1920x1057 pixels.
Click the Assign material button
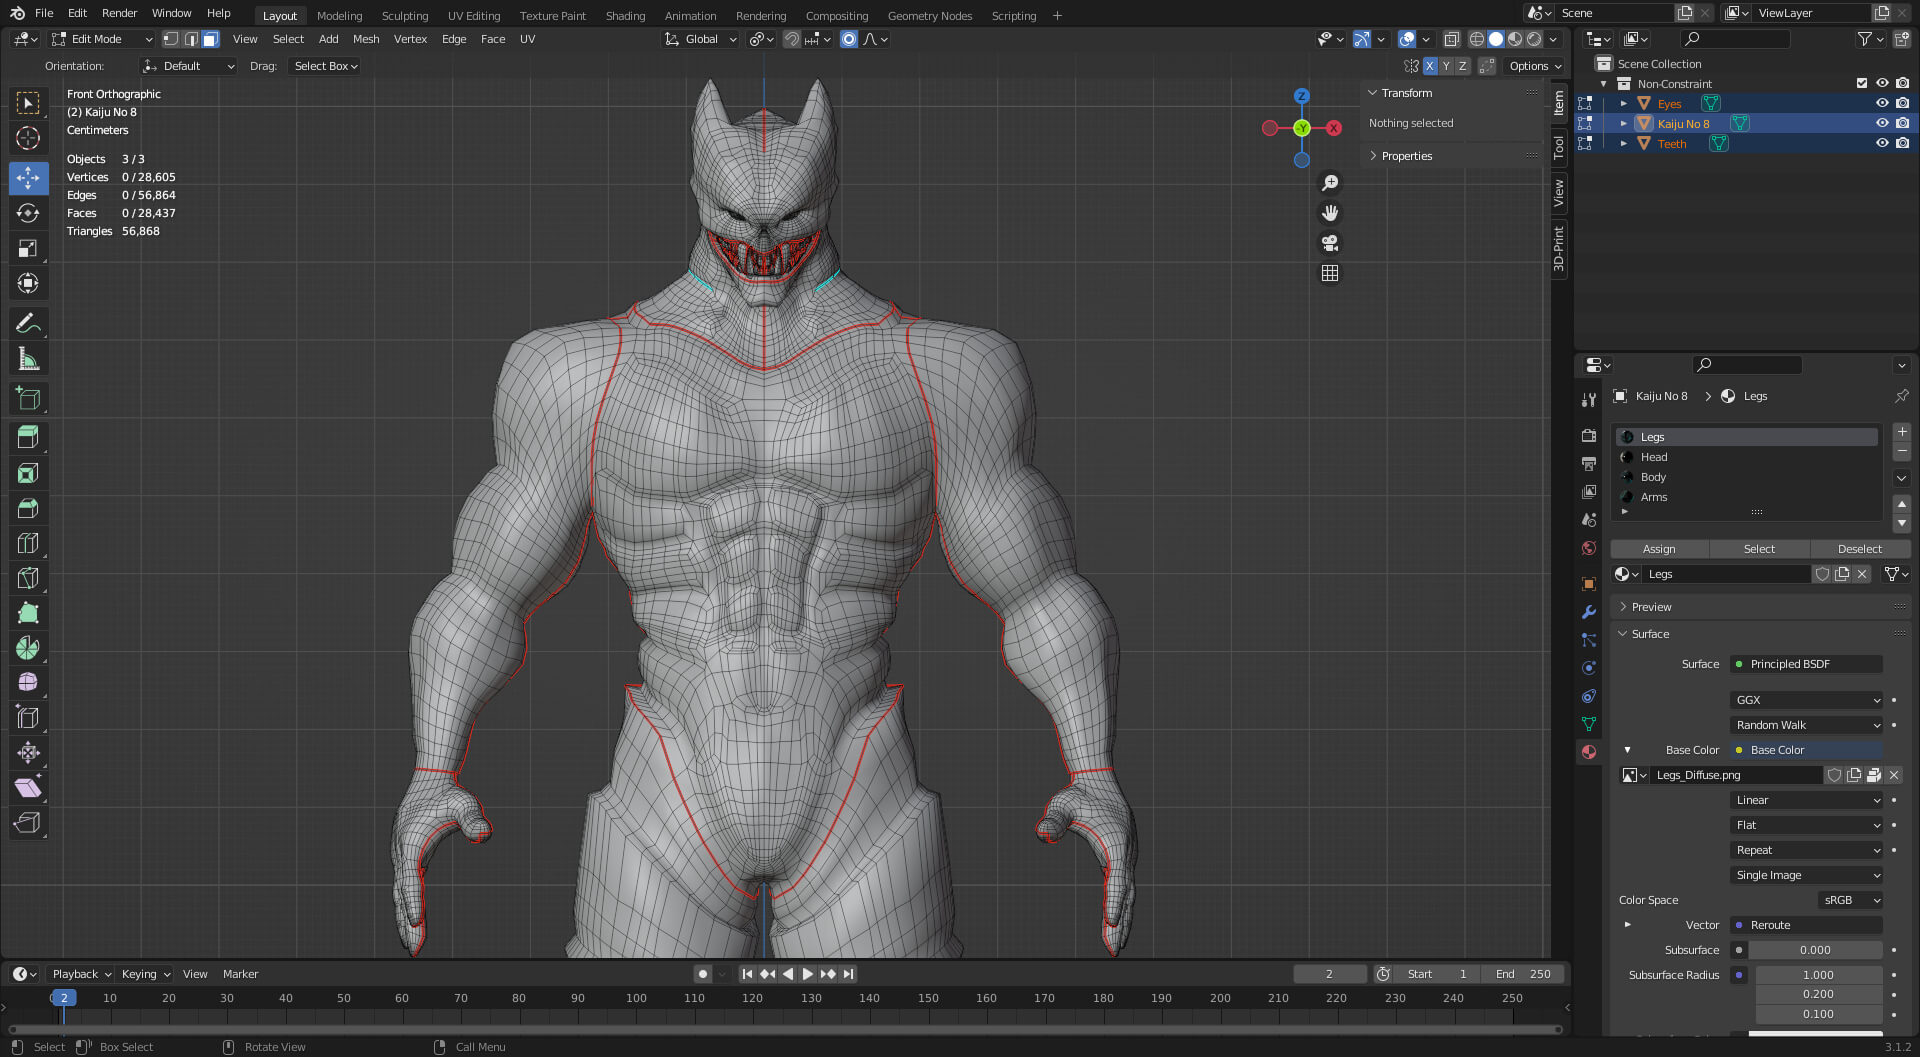[x=1659, y=549]
